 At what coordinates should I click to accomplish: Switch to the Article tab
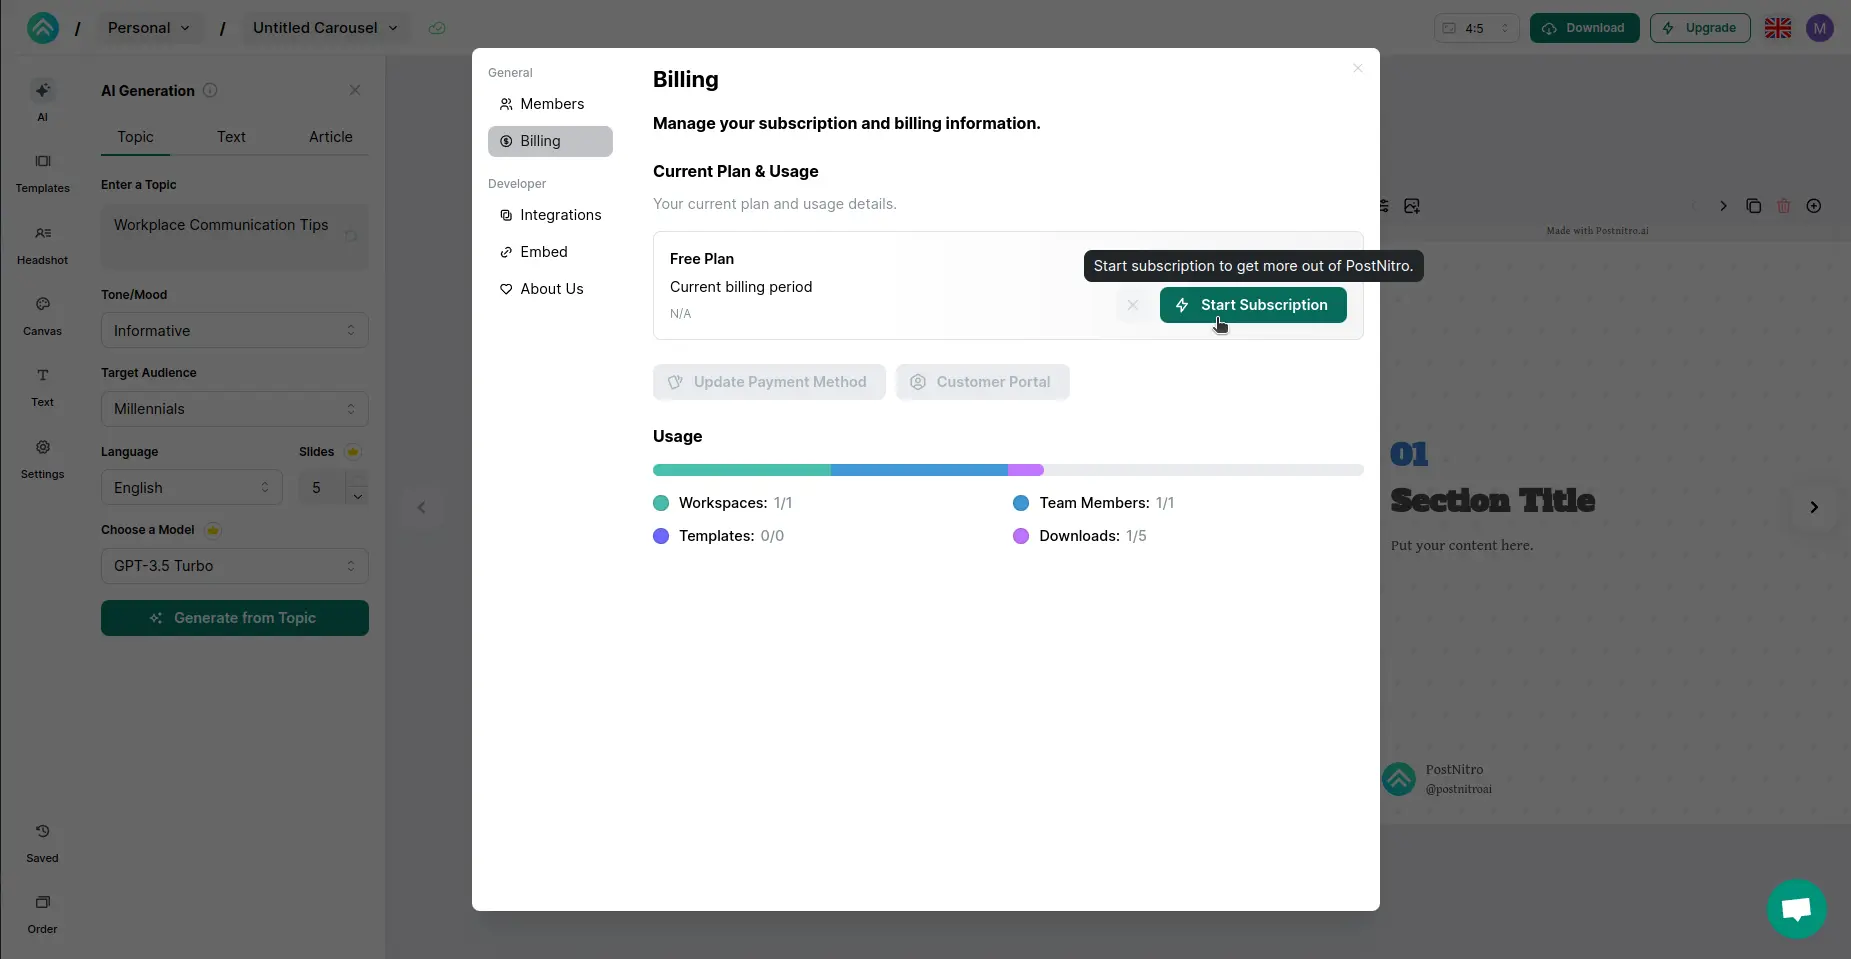tap(331, 137)
